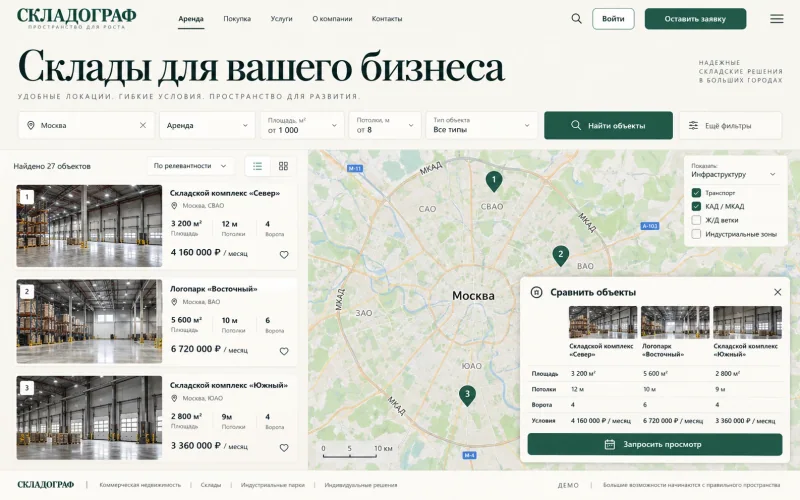Open the Площадь, м² dropdown

pos(303,126)
